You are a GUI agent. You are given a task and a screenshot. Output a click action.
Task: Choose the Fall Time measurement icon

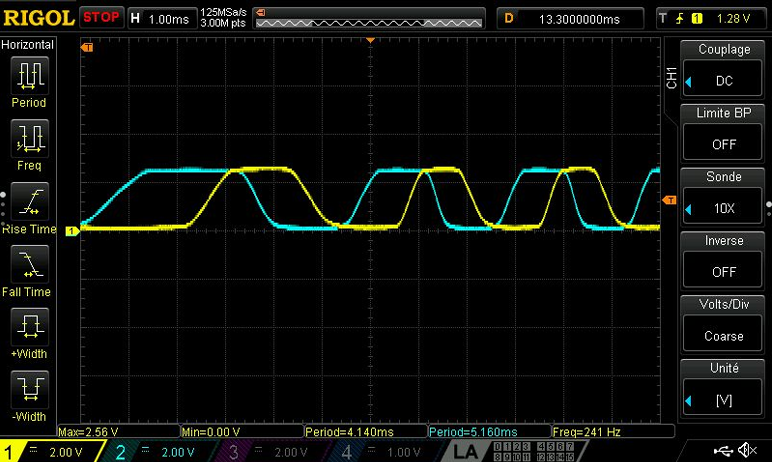pyautogui.click(x=29, y=263)
